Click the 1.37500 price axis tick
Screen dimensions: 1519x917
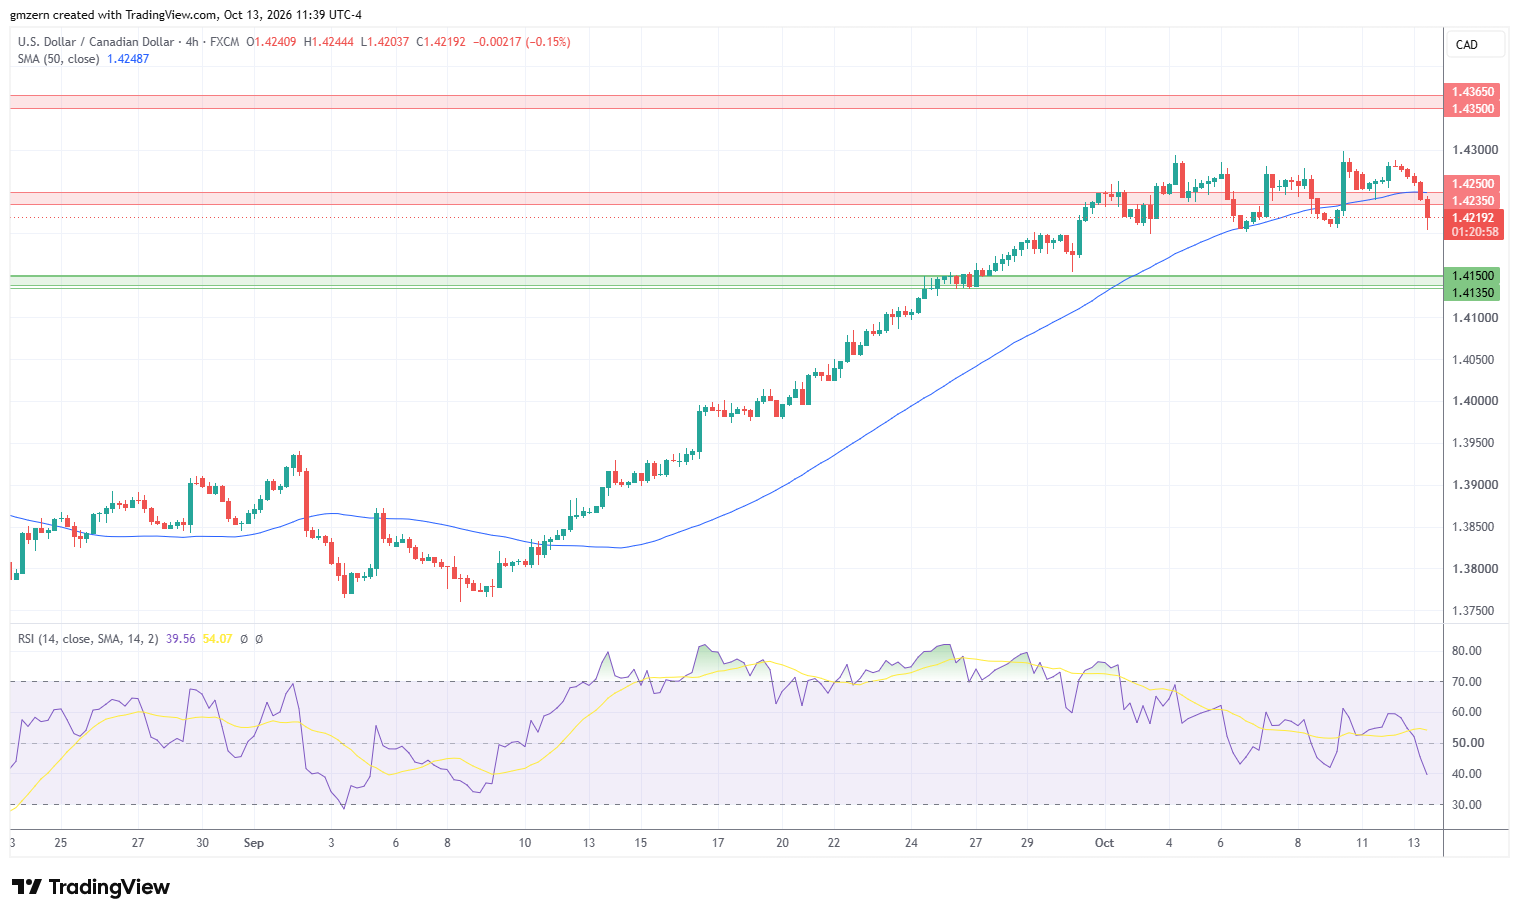click(1475, 611)
